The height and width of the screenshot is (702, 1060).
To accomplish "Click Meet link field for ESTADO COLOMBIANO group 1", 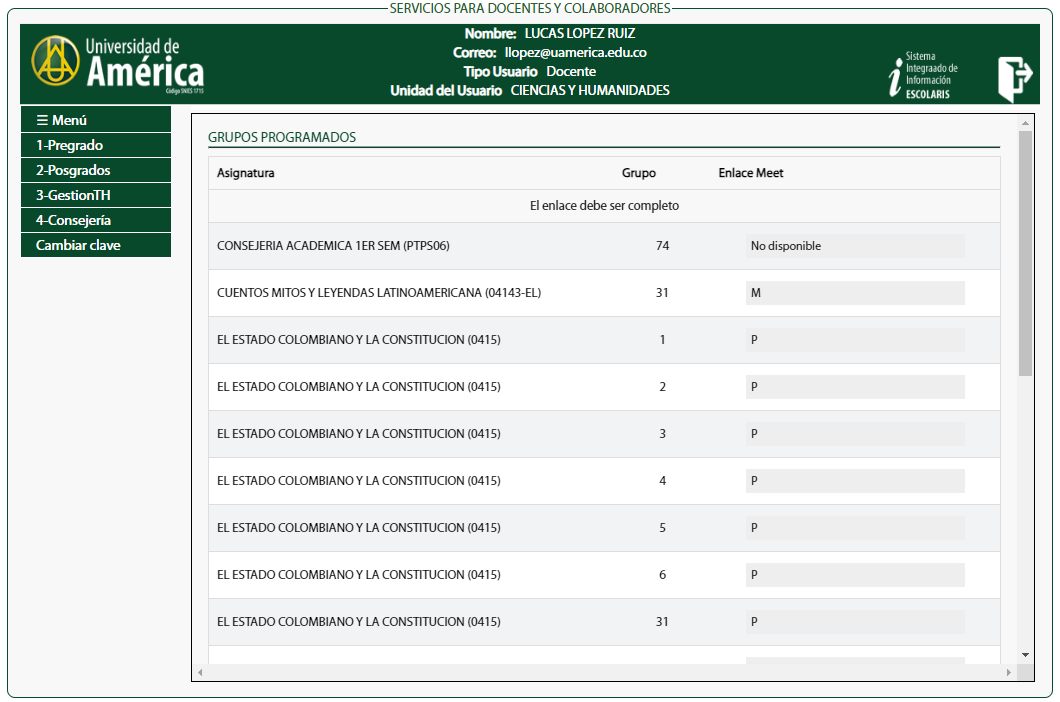I will (854, 340).
